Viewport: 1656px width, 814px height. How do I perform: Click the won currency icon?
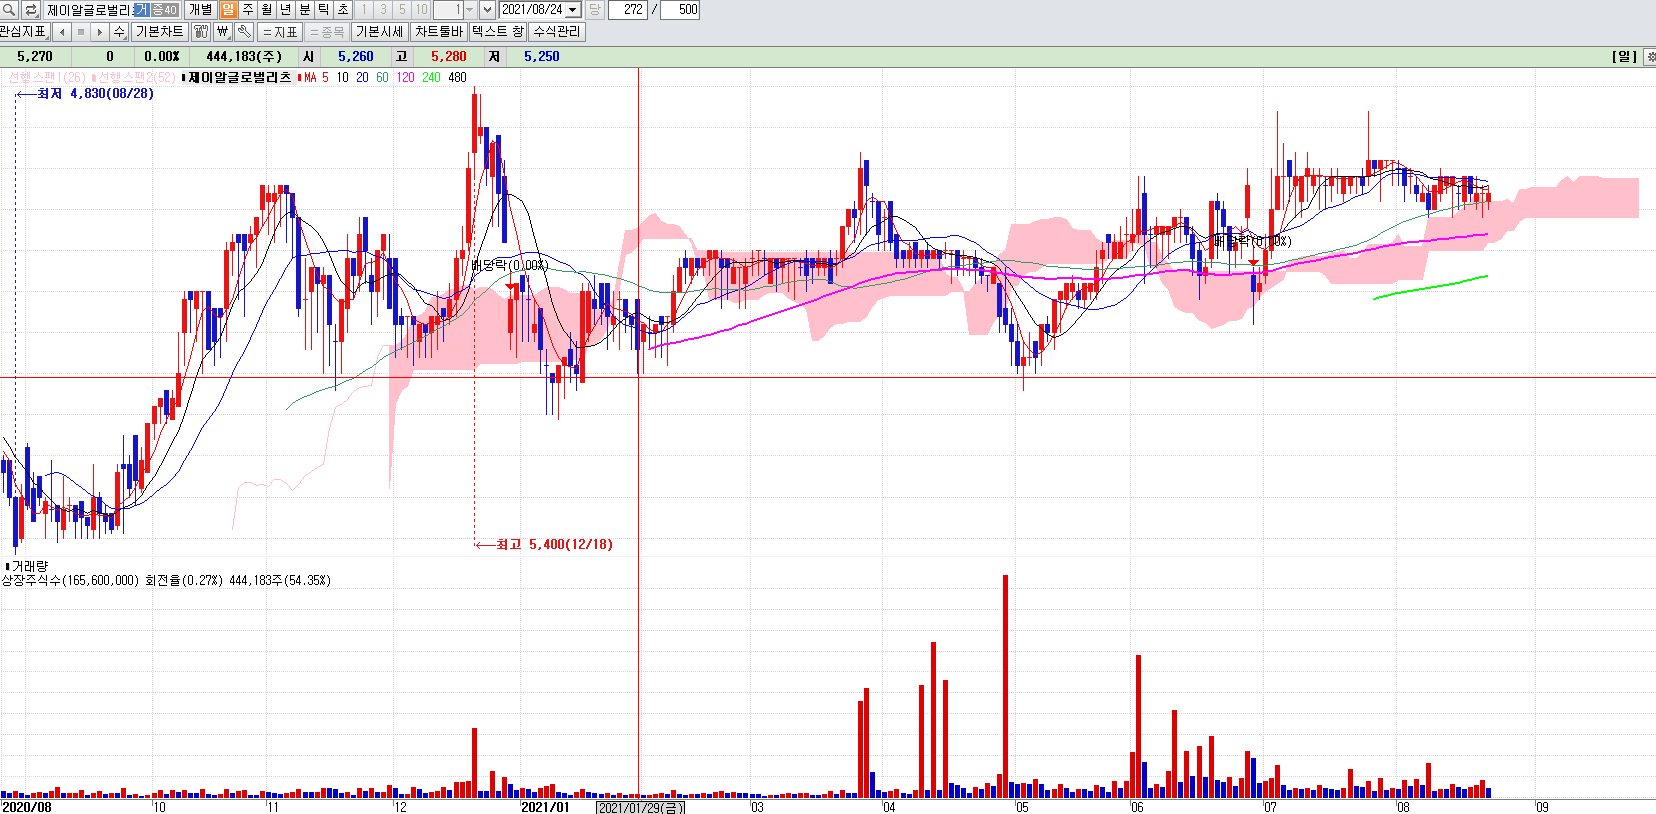click(223, 32)
